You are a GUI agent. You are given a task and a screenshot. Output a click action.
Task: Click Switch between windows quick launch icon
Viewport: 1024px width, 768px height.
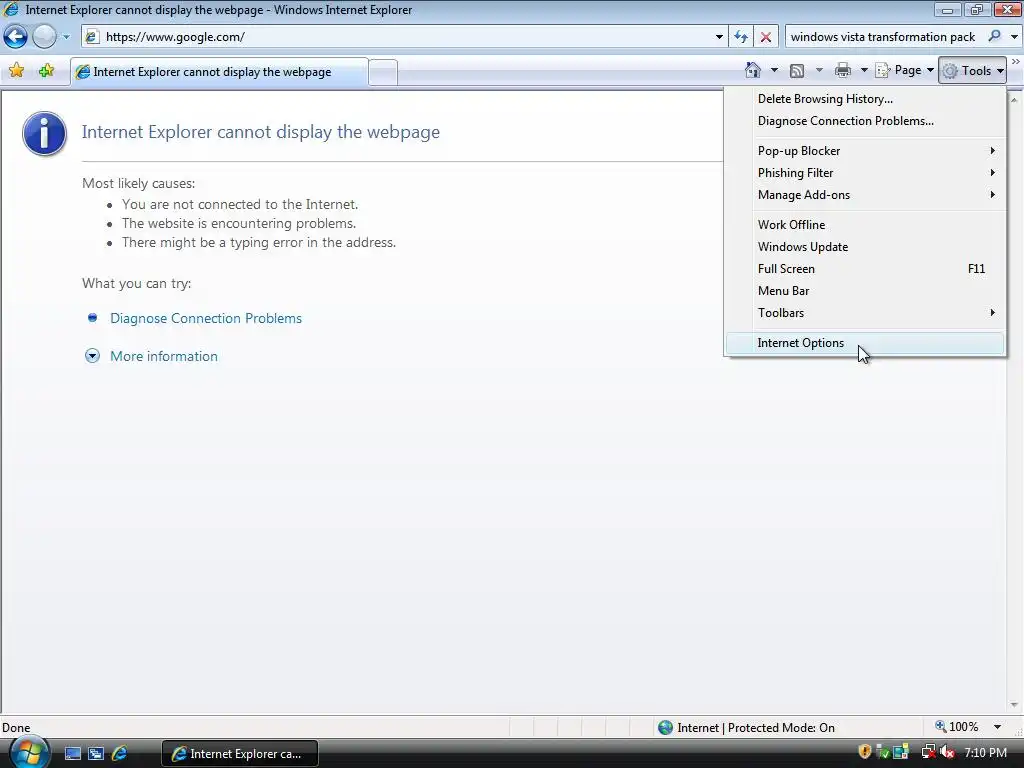coord(96,754)
